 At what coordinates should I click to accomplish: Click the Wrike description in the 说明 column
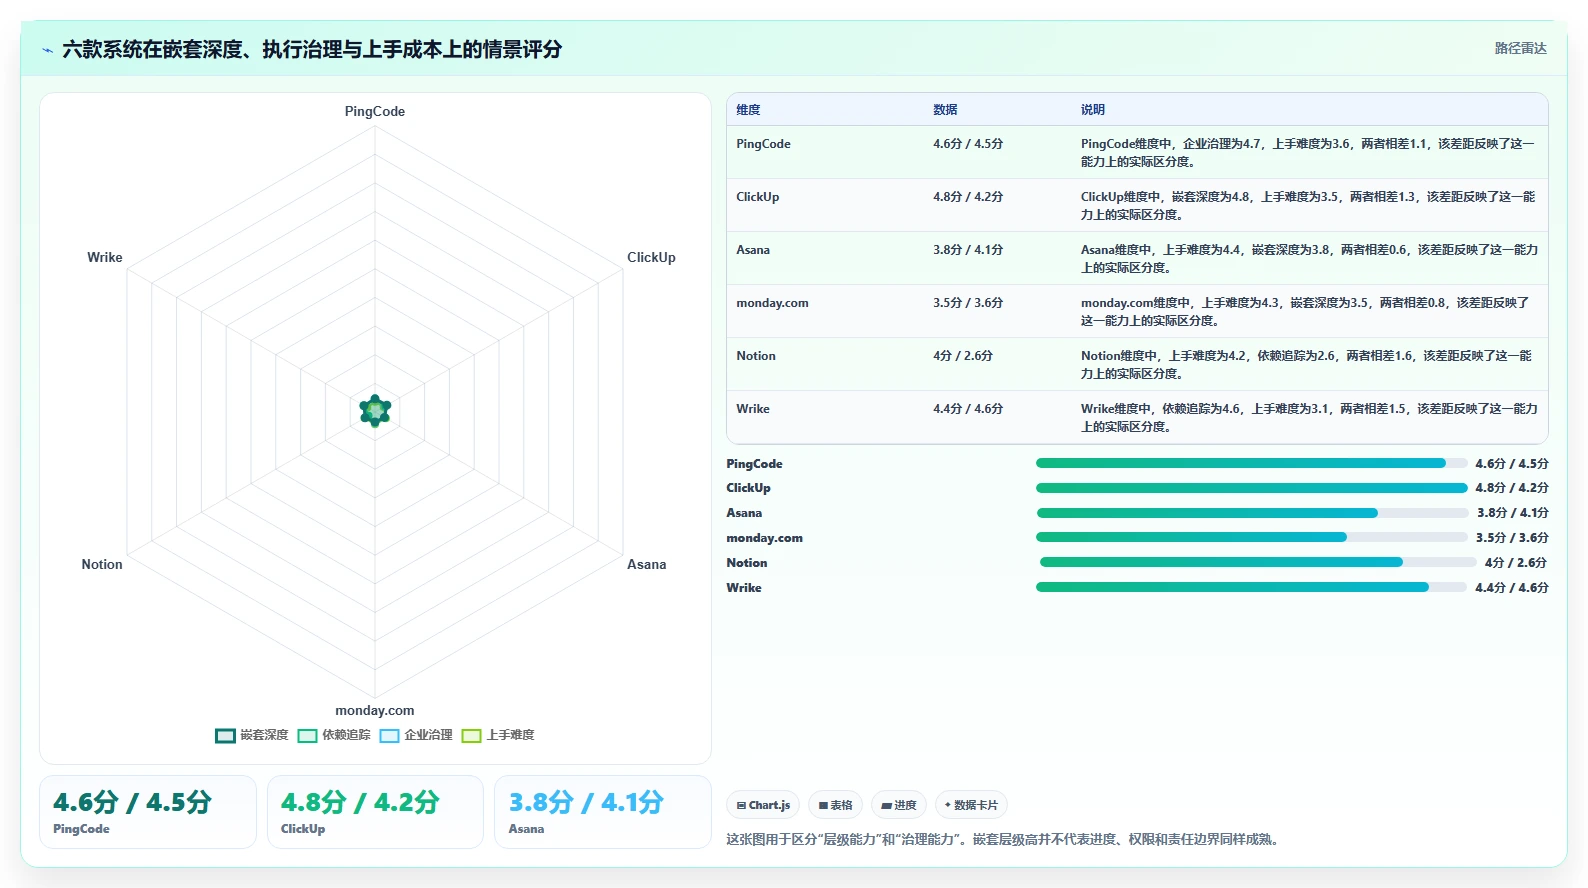point(1309,418)
